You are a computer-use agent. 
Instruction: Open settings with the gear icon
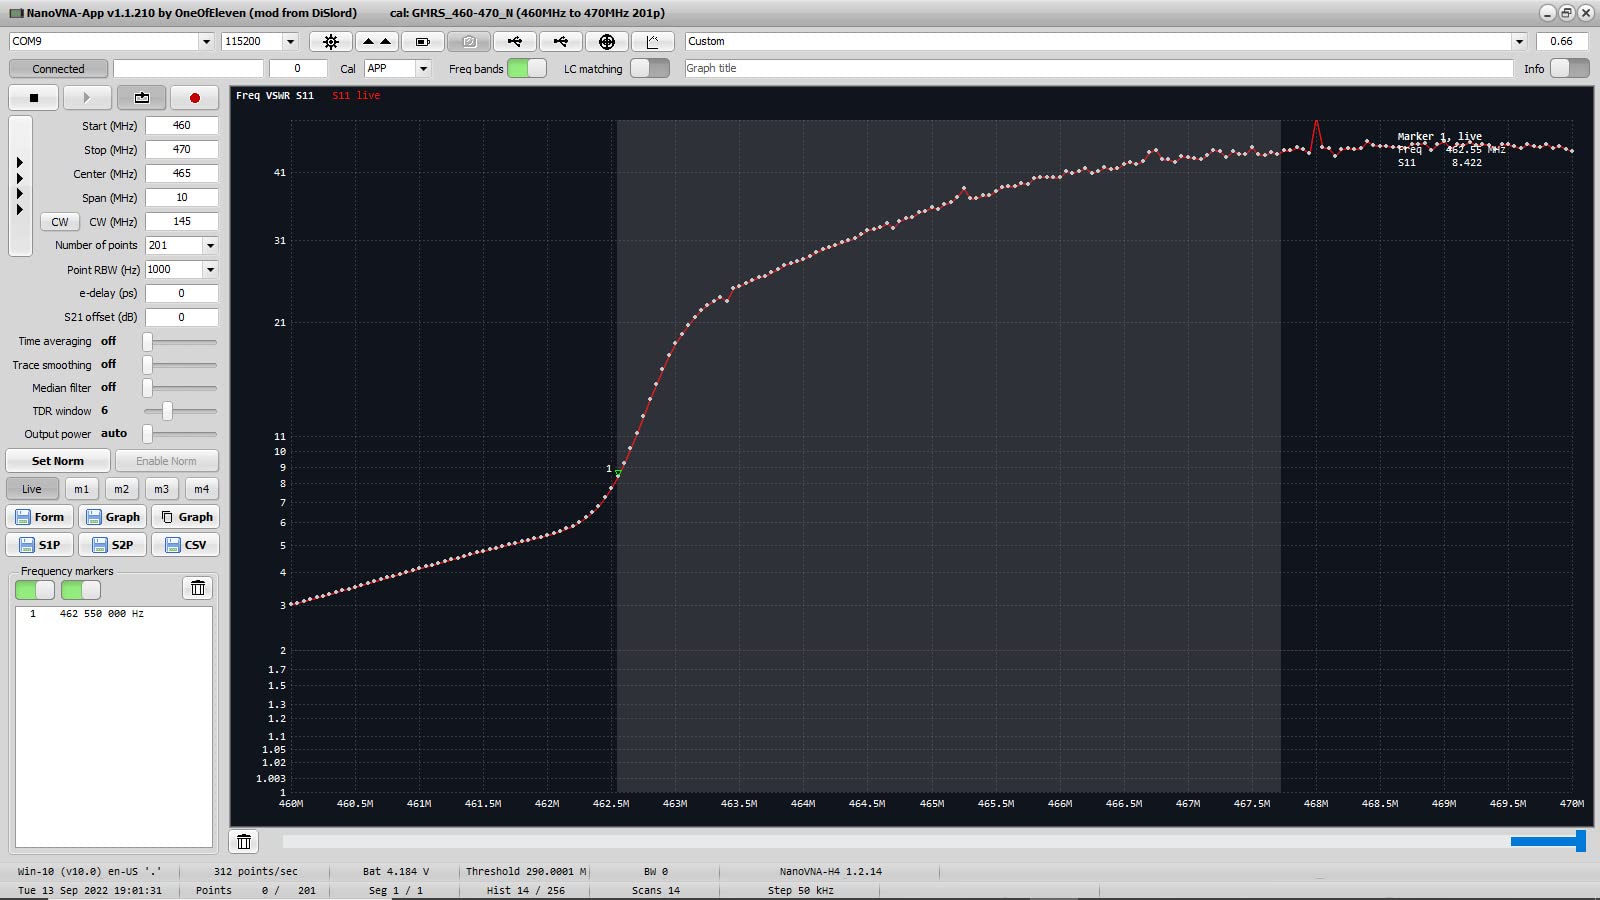pyautogui.click(x=331, y=42)
